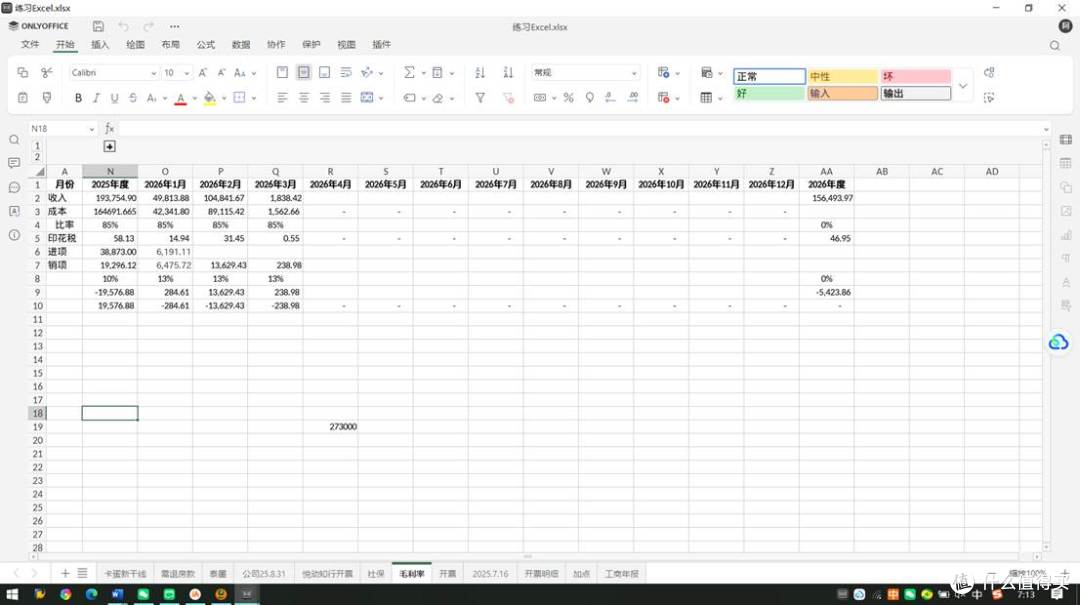Open the Windows Start menu
Screen dimensions: 1080x605
pyautogui.click(x=12, y=594)
